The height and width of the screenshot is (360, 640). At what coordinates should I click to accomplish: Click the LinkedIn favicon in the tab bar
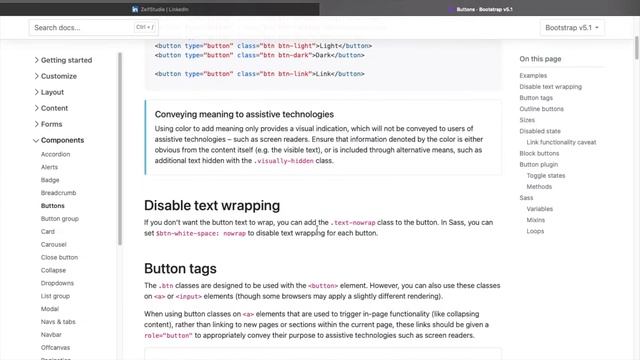coord(135,9)
